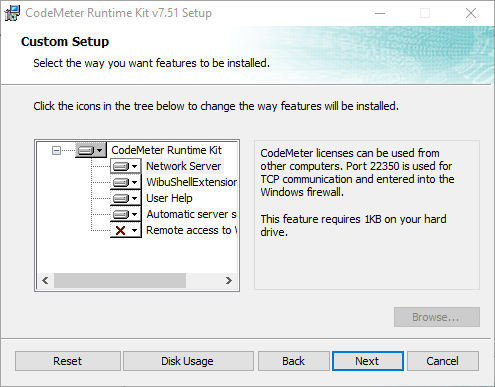The image size is (495, 387).
Task: Collapse the CodeMeter Runtime Kit tree node
Action: point(56,151)
